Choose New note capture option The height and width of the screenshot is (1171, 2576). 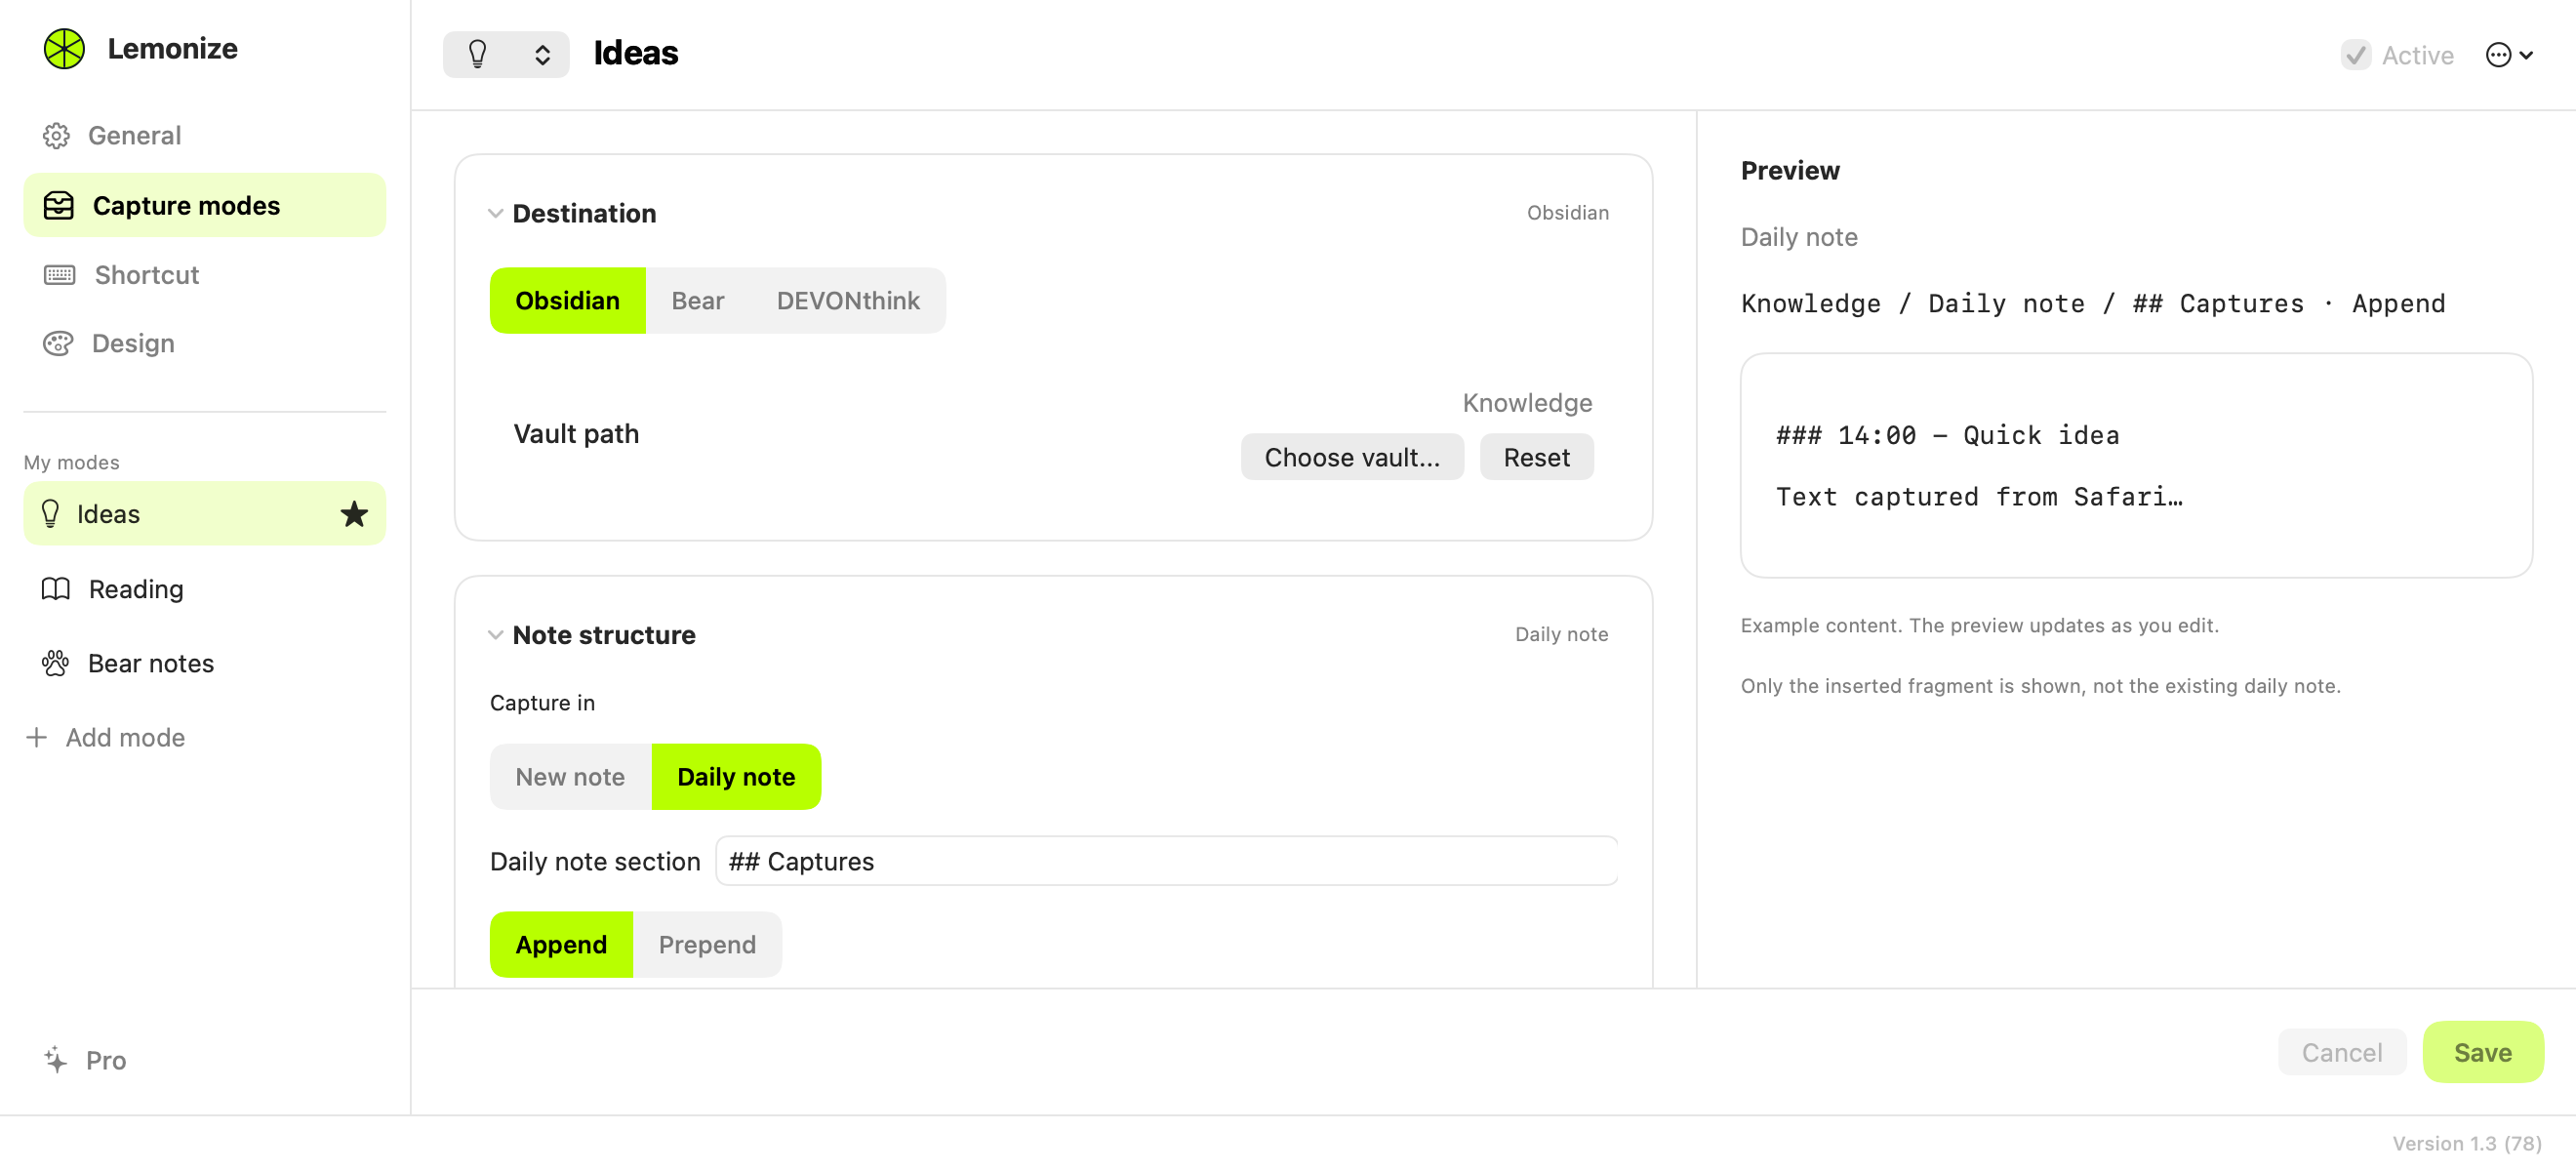(x=570, y=777)
